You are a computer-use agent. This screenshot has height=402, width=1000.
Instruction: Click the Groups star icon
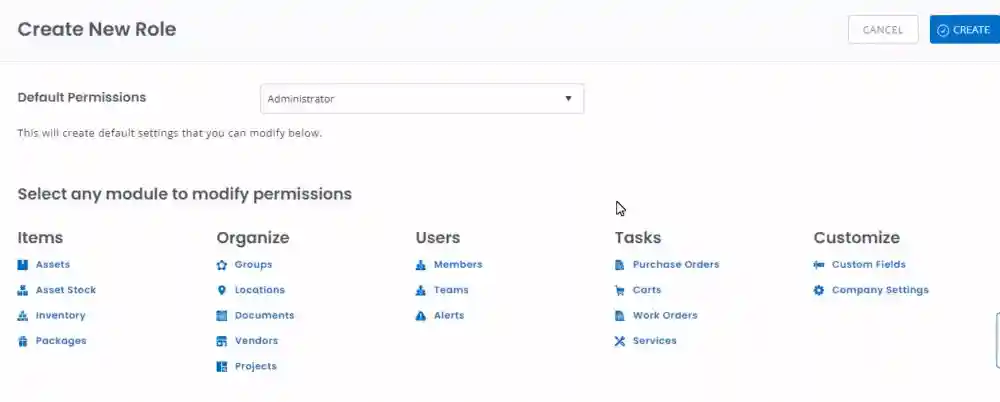coord(221,265)
